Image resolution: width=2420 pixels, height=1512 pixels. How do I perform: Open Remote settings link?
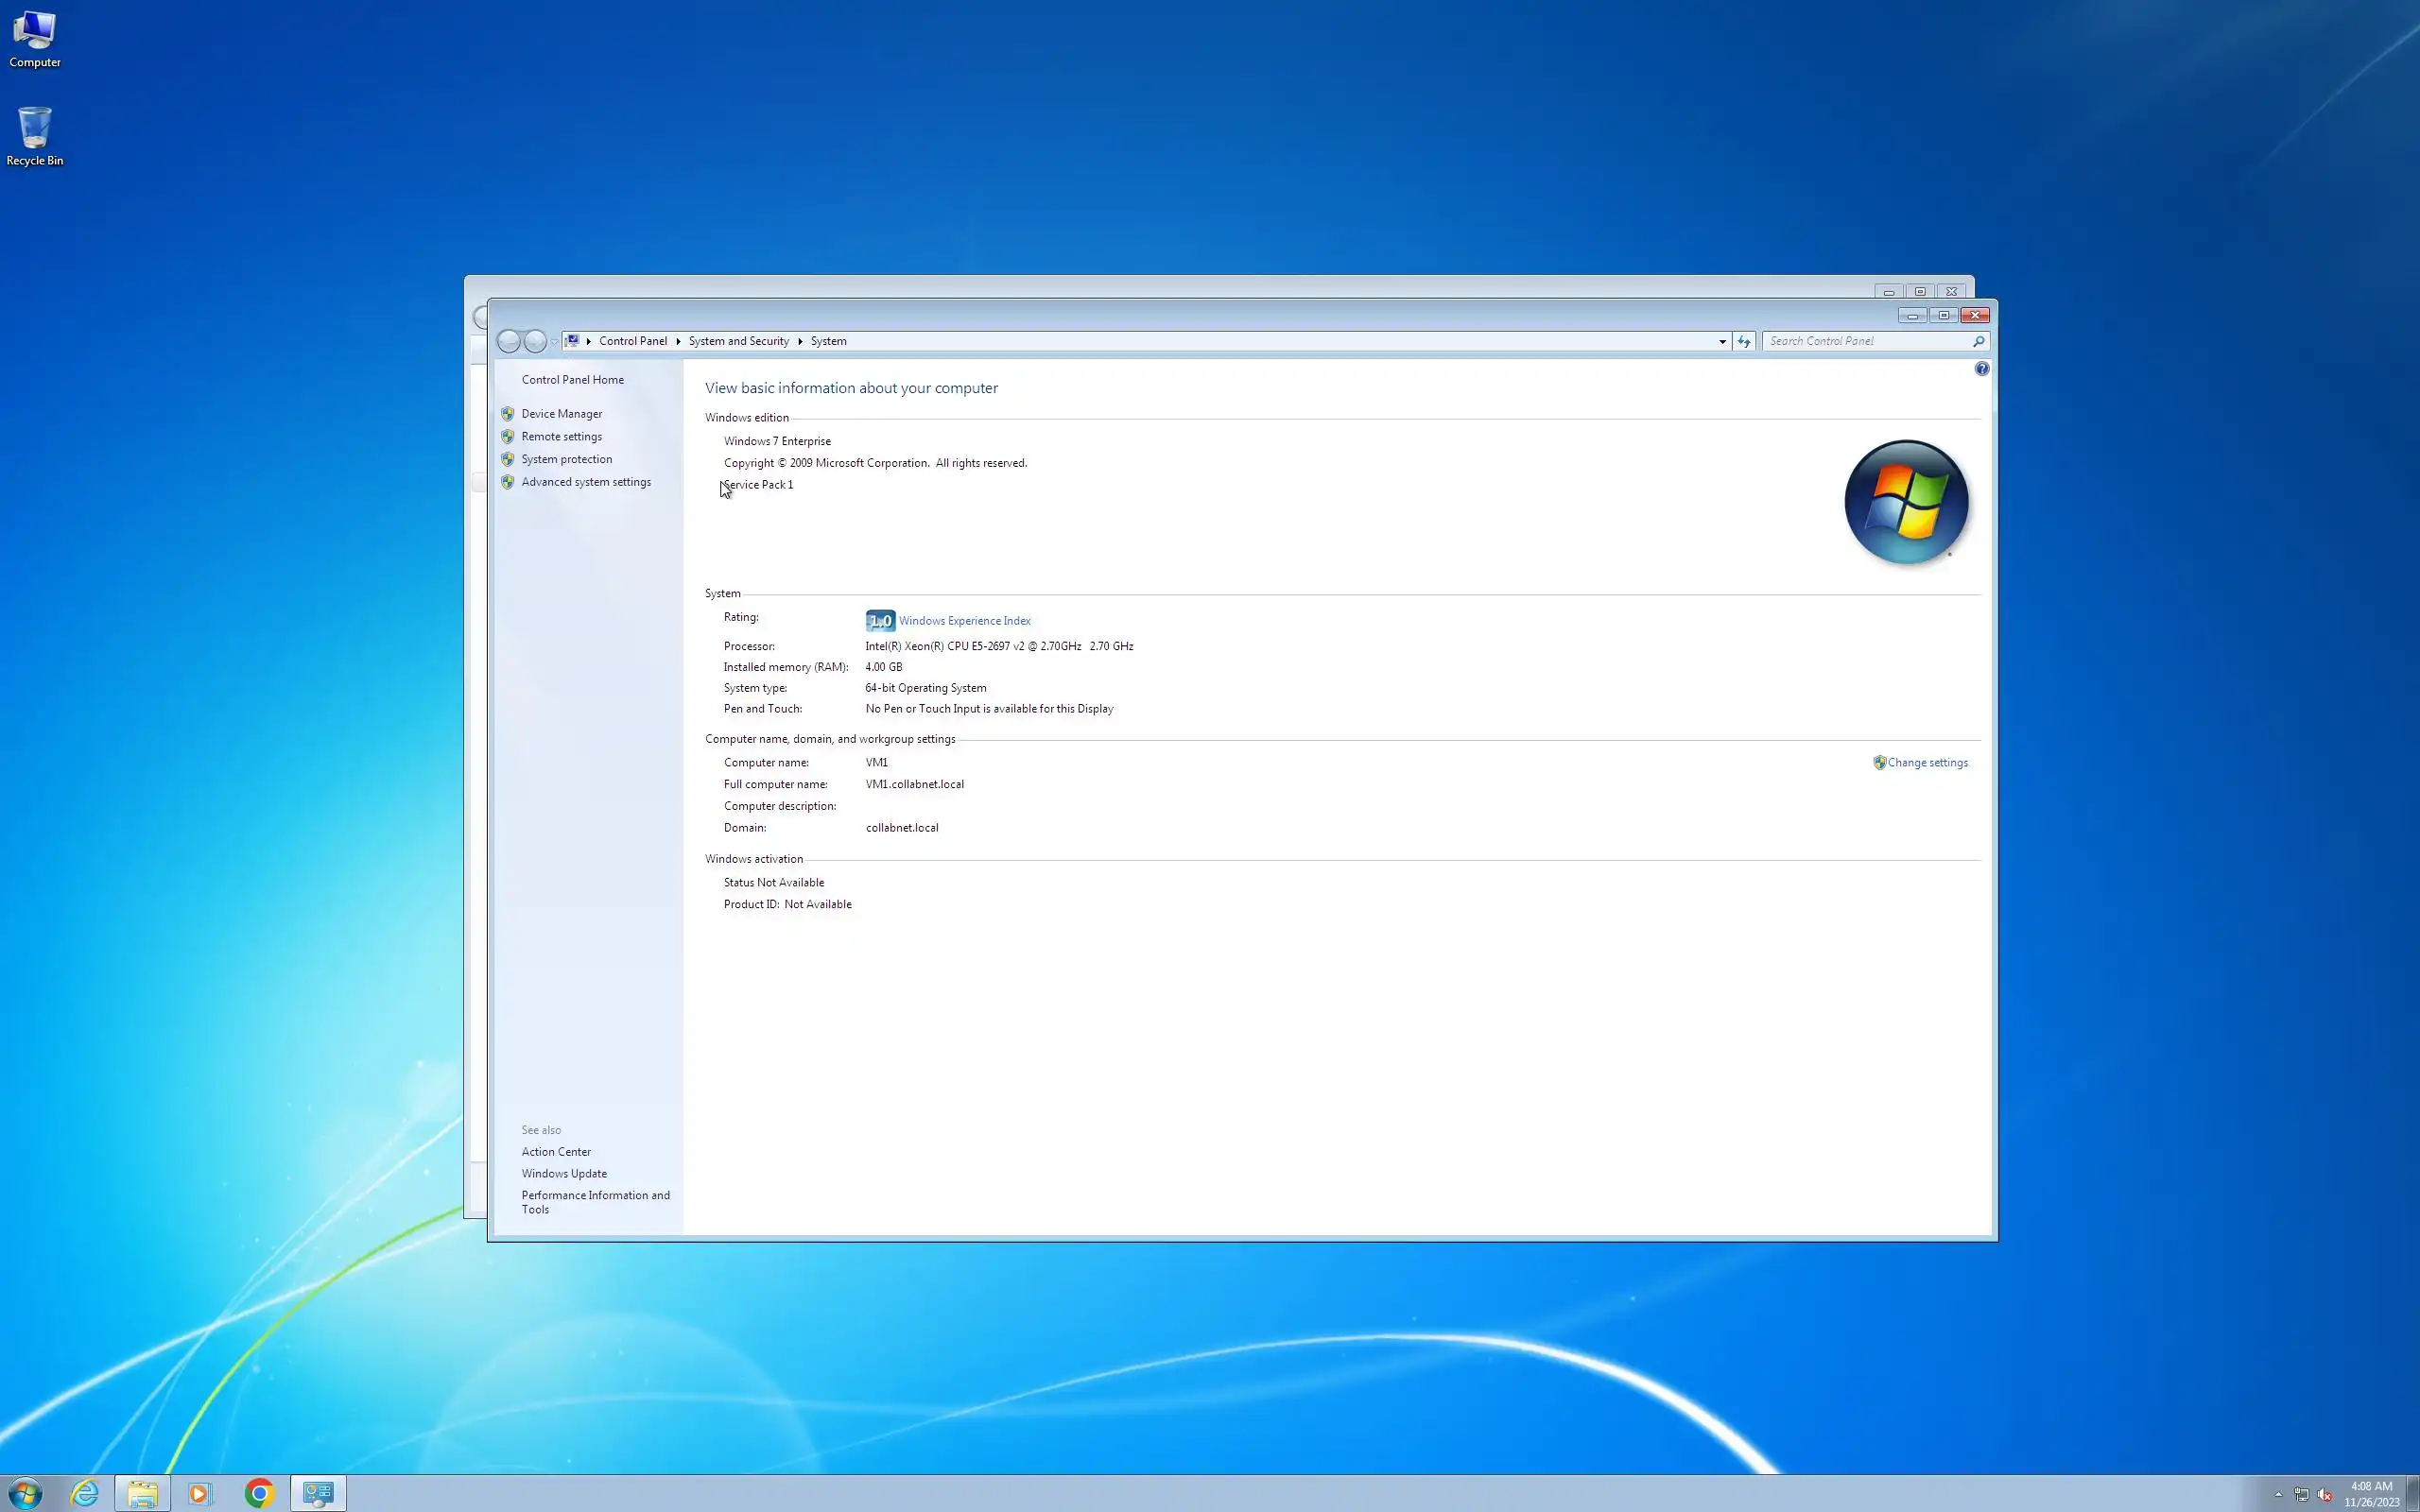click(561, 437)
